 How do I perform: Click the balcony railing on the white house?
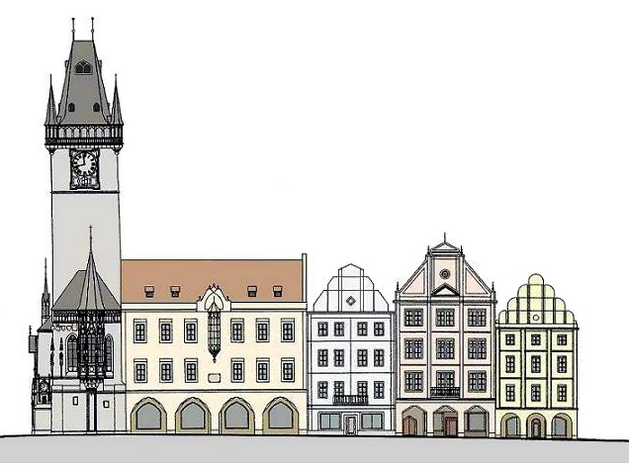tap(349, 399)
